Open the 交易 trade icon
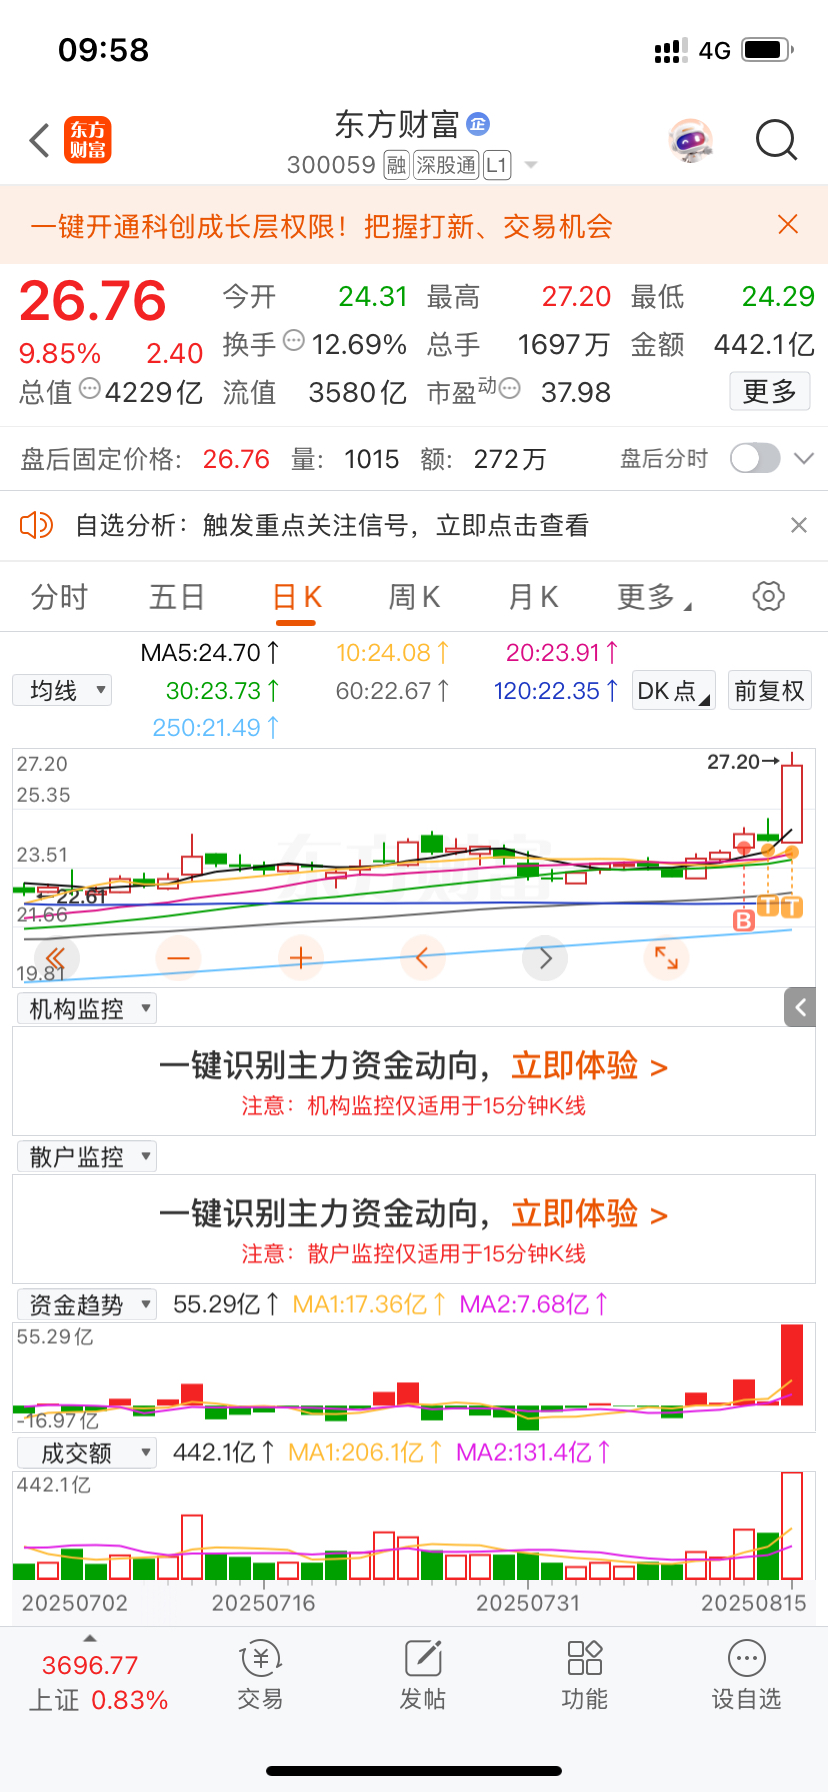Image resolution: width=828 pixels, height=1792 pixels. (260, 1675)
